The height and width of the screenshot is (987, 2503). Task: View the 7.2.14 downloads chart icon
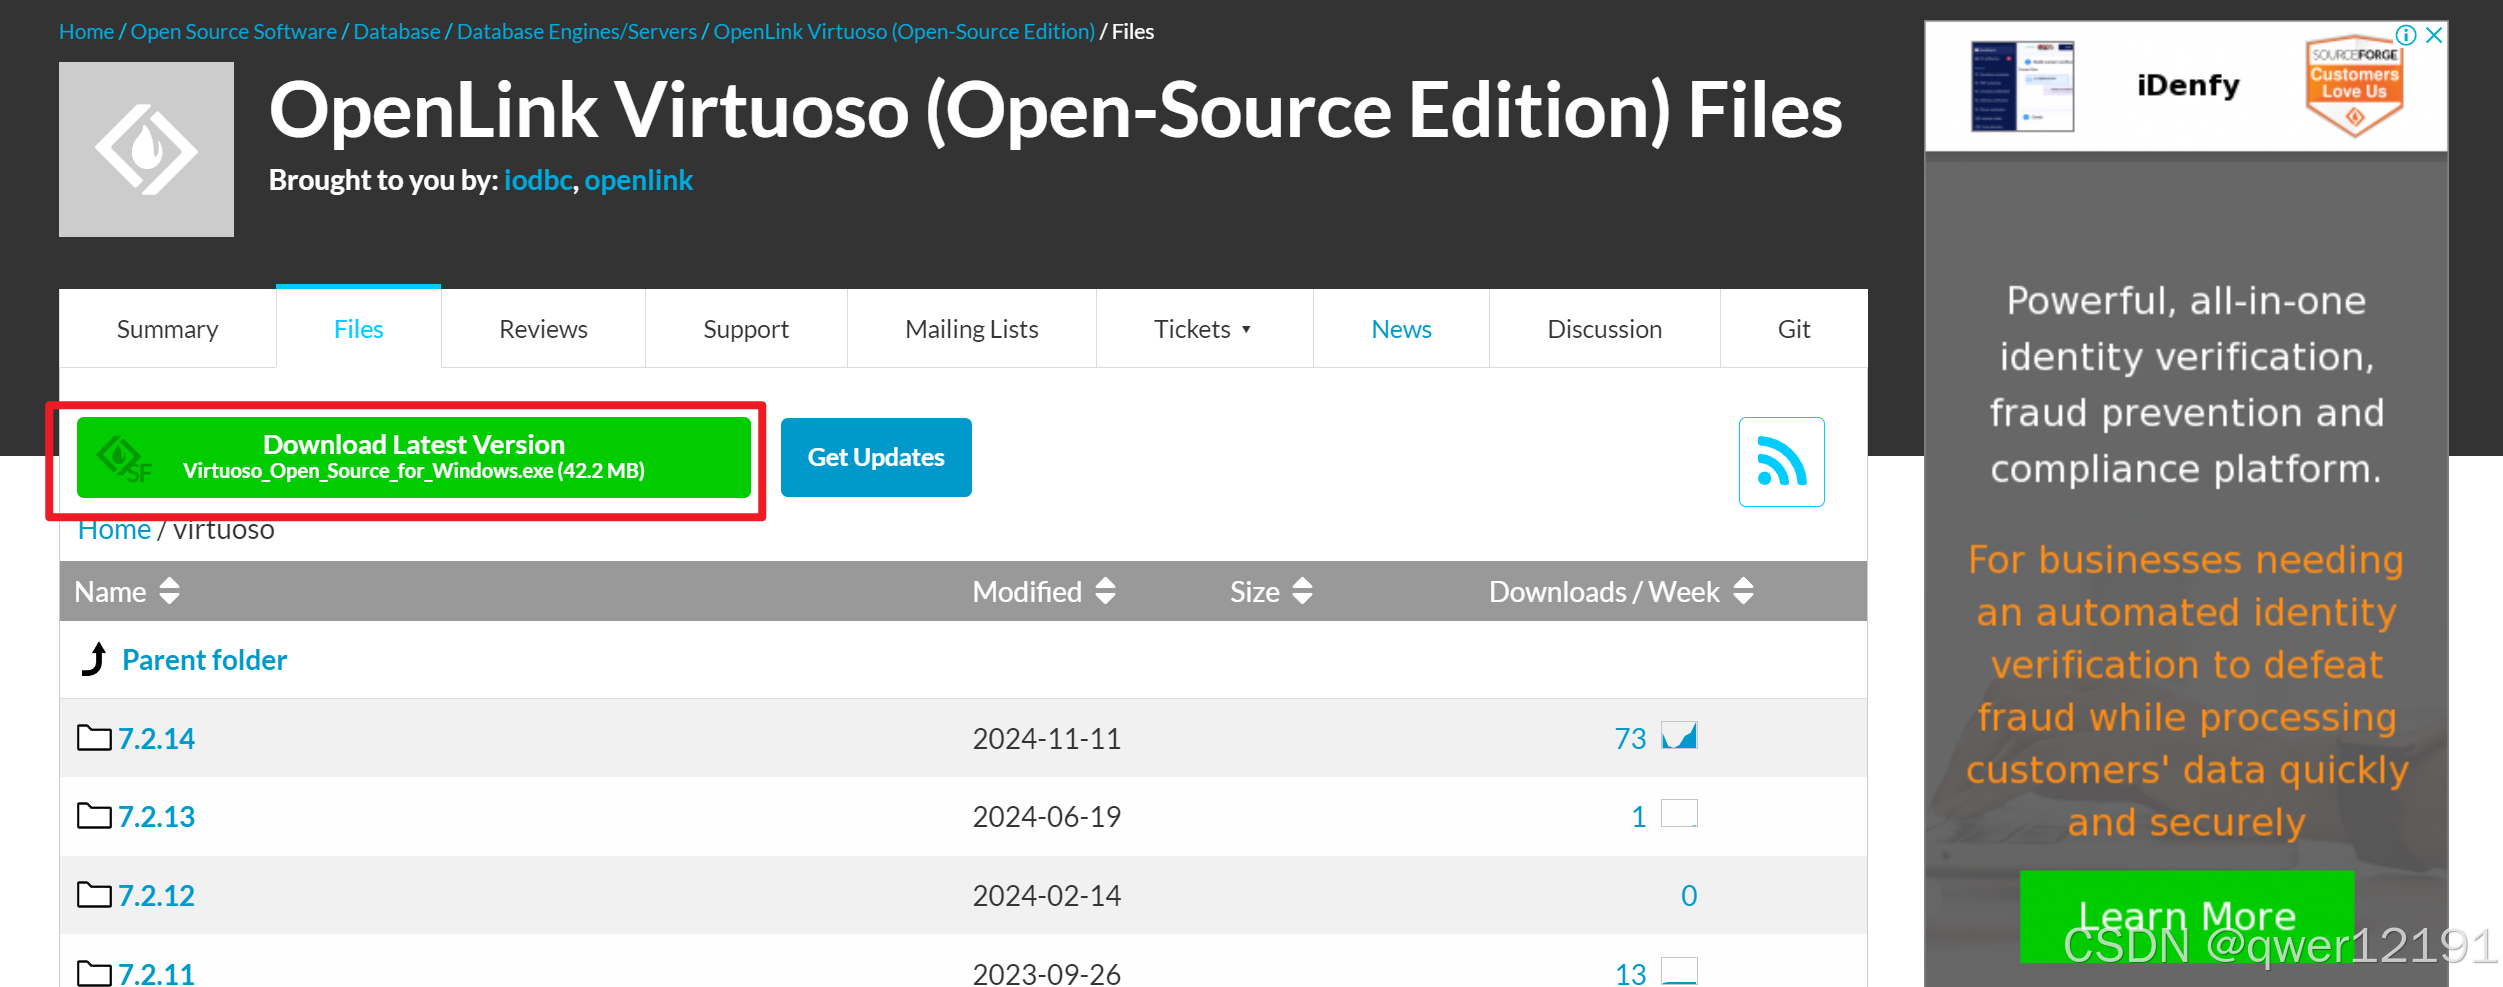point(1679,736)
